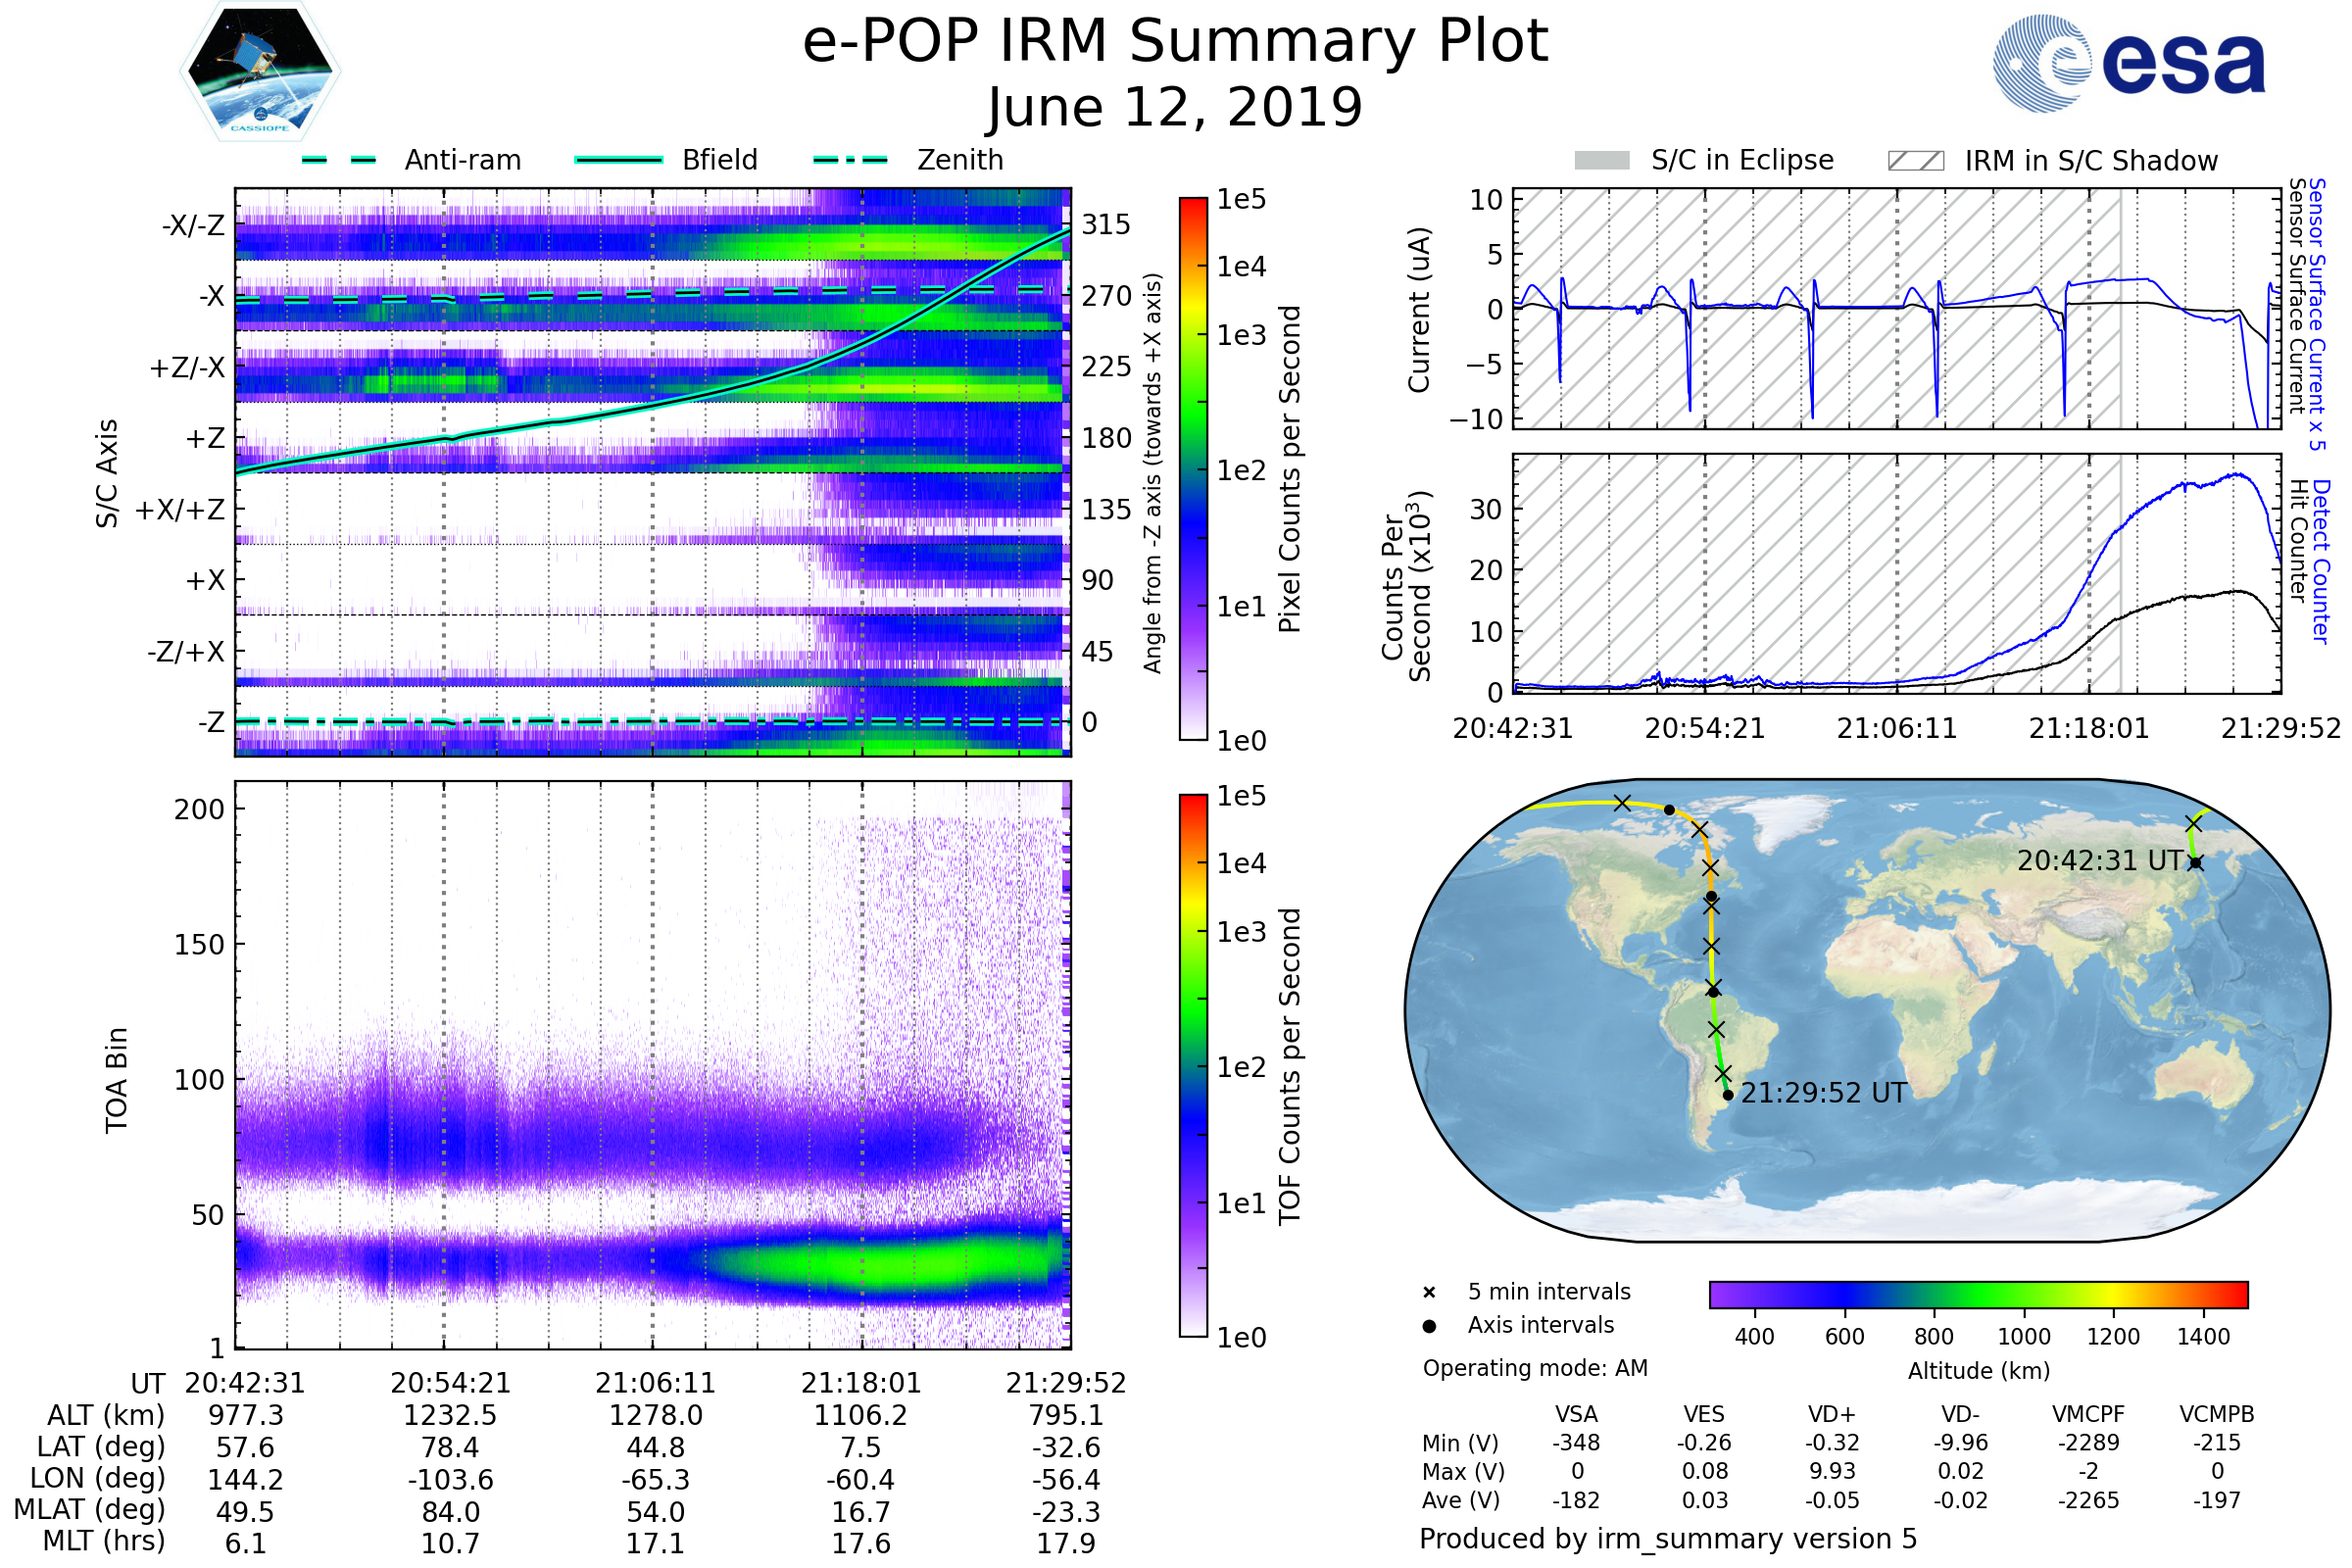Click the IRM in S/C Shadow hatched patch
The image size is (2352, 1568).
pyautogui.click(x=1915, y=161)
